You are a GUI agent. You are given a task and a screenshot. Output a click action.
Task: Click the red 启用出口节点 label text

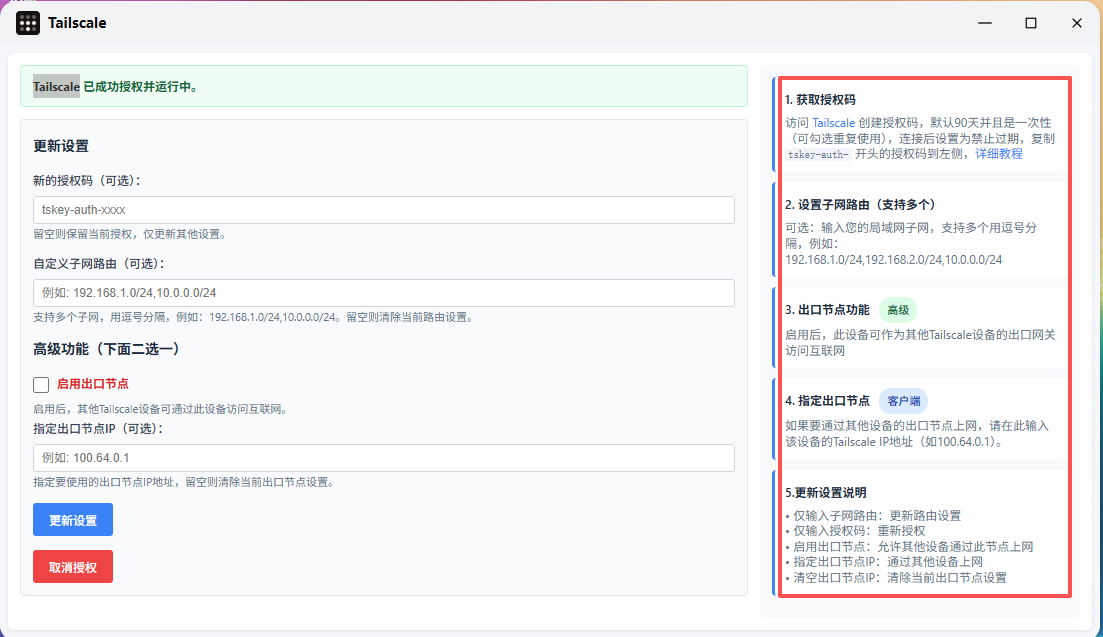tap(92, 384)
